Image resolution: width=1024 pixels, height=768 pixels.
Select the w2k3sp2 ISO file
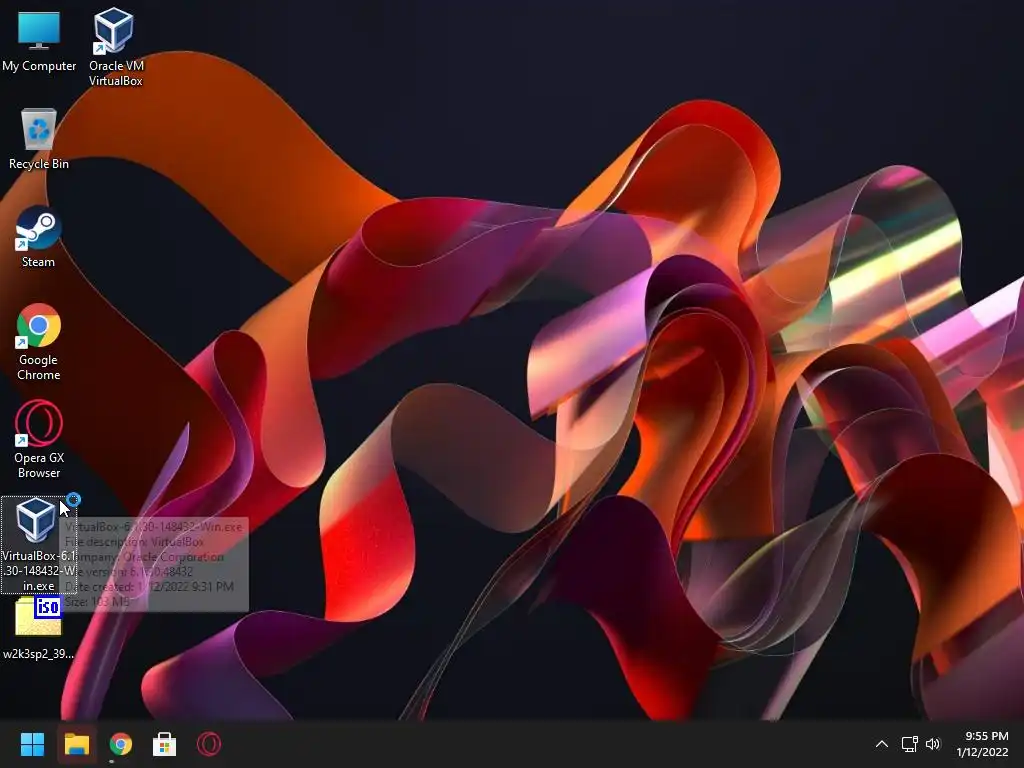pyautogui.click(x=39, y=628)
